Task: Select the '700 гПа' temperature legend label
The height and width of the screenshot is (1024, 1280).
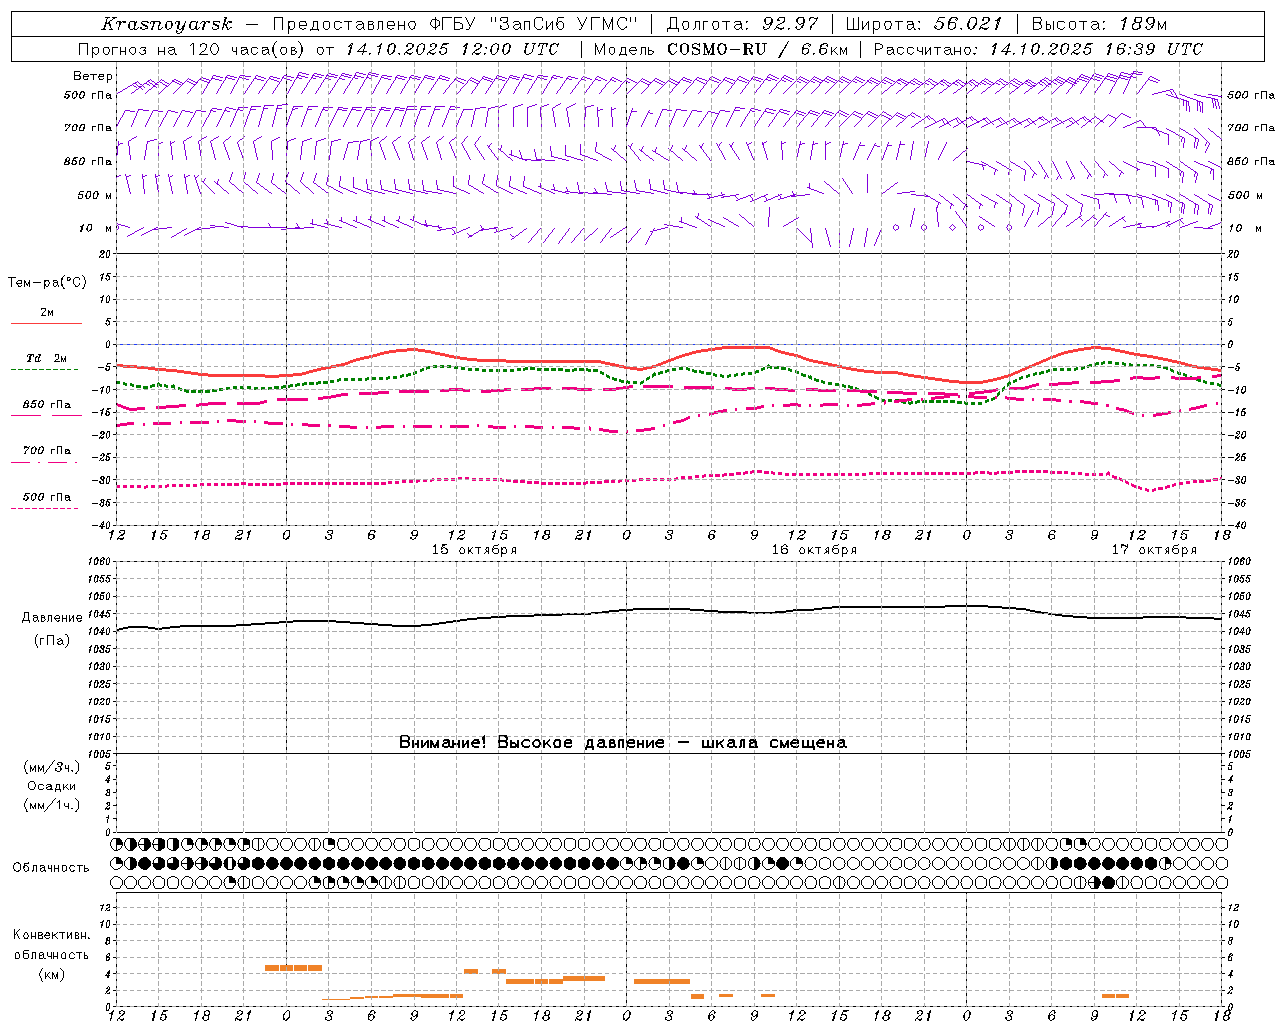Action: [47, 451]
